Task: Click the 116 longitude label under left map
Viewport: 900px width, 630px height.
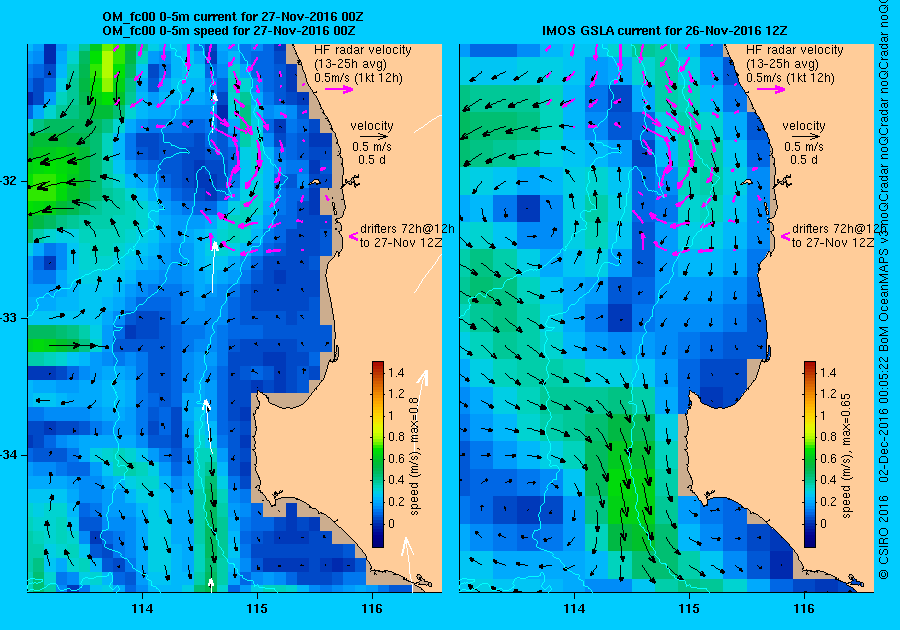Action: click(x=372, y=609)
